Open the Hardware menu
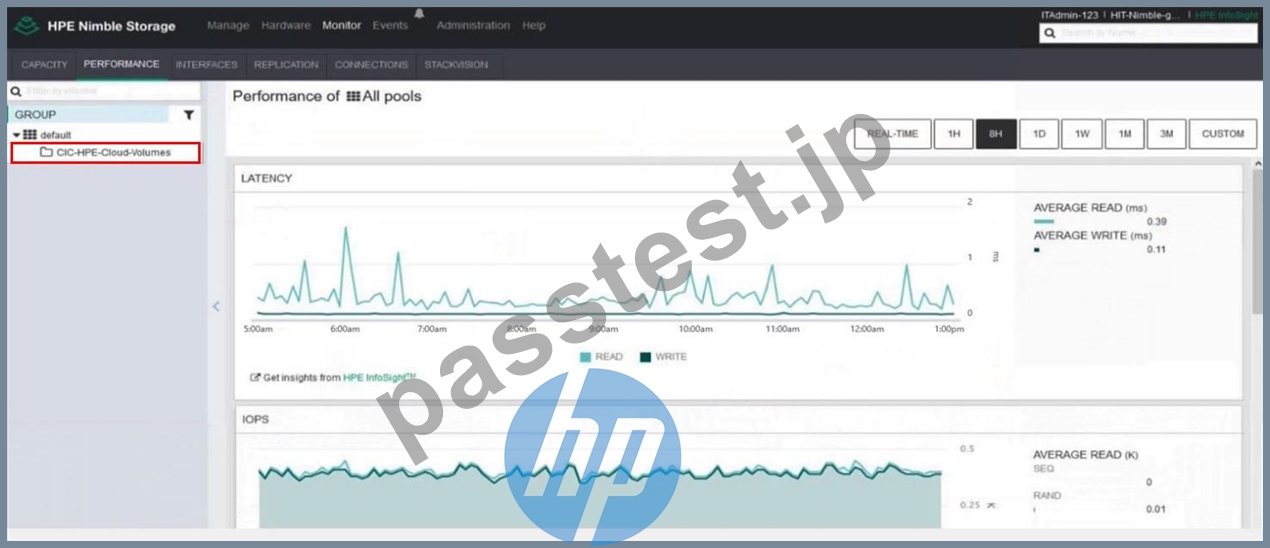The width and height of the screenshot is (1270, 548). 286,26
